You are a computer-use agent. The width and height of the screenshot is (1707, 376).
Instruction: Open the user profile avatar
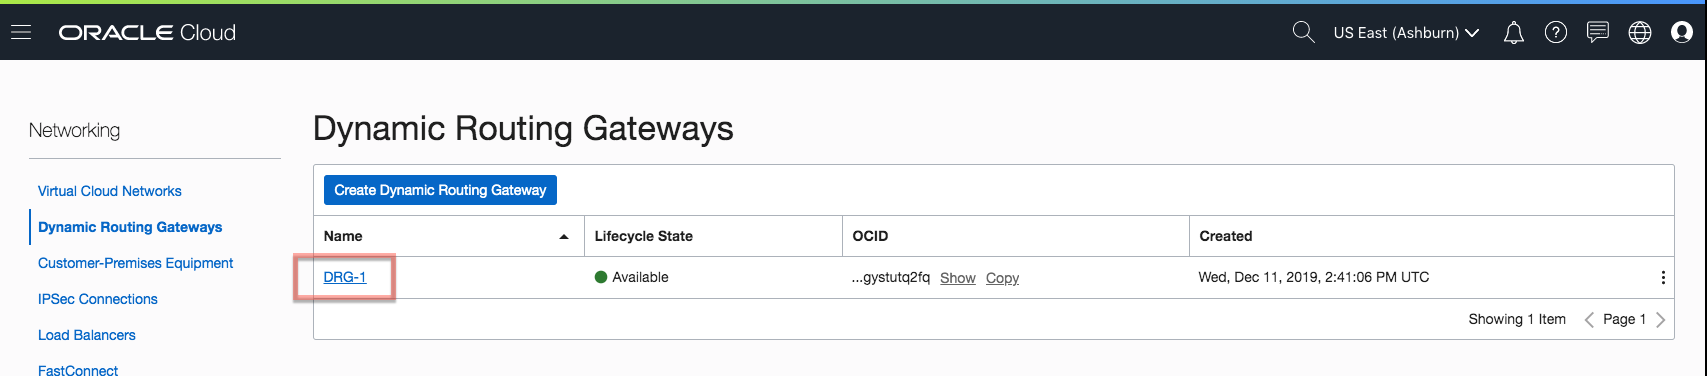(x=1682, y=32)
